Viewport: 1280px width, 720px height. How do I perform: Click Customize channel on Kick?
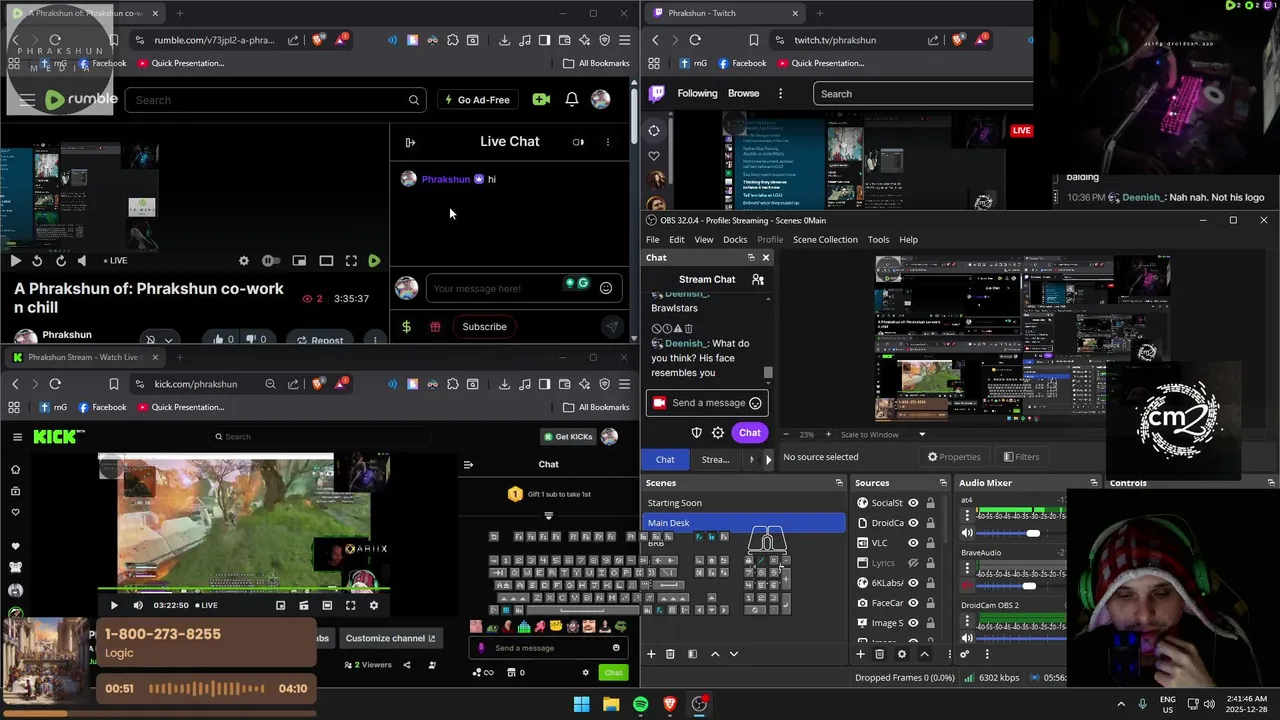[x=390, y=639]
